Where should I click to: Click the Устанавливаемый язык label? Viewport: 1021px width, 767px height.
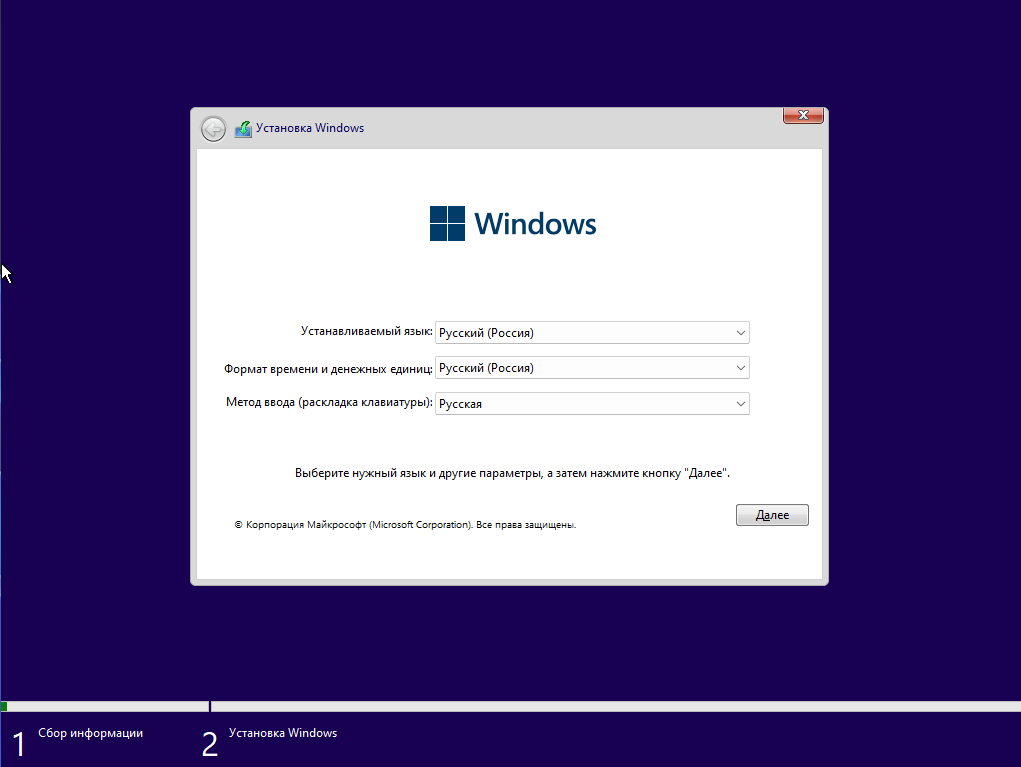[366, 331]
